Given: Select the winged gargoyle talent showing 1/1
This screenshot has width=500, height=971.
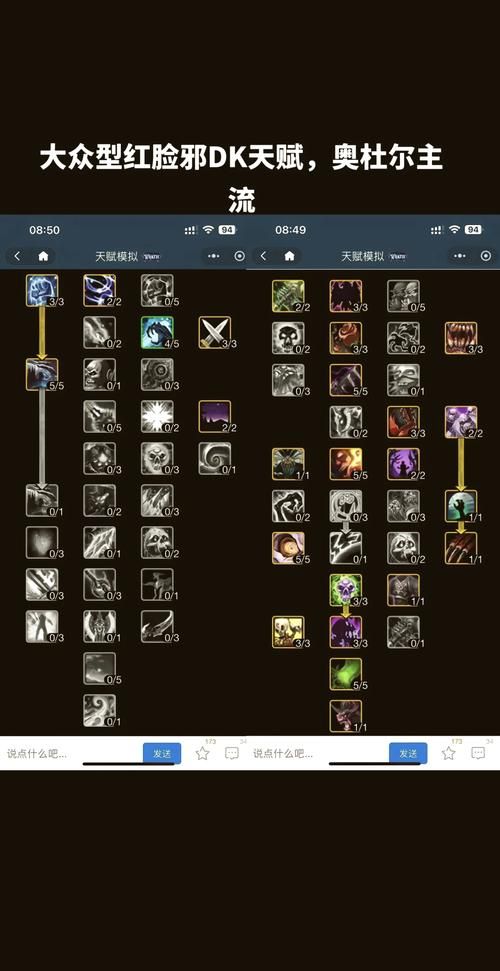Looking at the screenshot, I should point(346,716).
